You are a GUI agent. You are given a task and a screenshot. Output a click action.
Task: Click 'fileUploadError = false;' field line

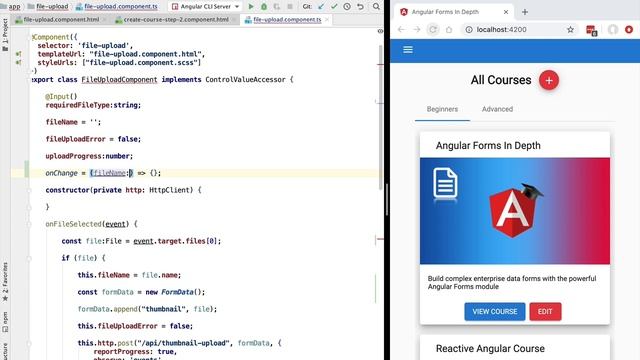click(93, 139)
